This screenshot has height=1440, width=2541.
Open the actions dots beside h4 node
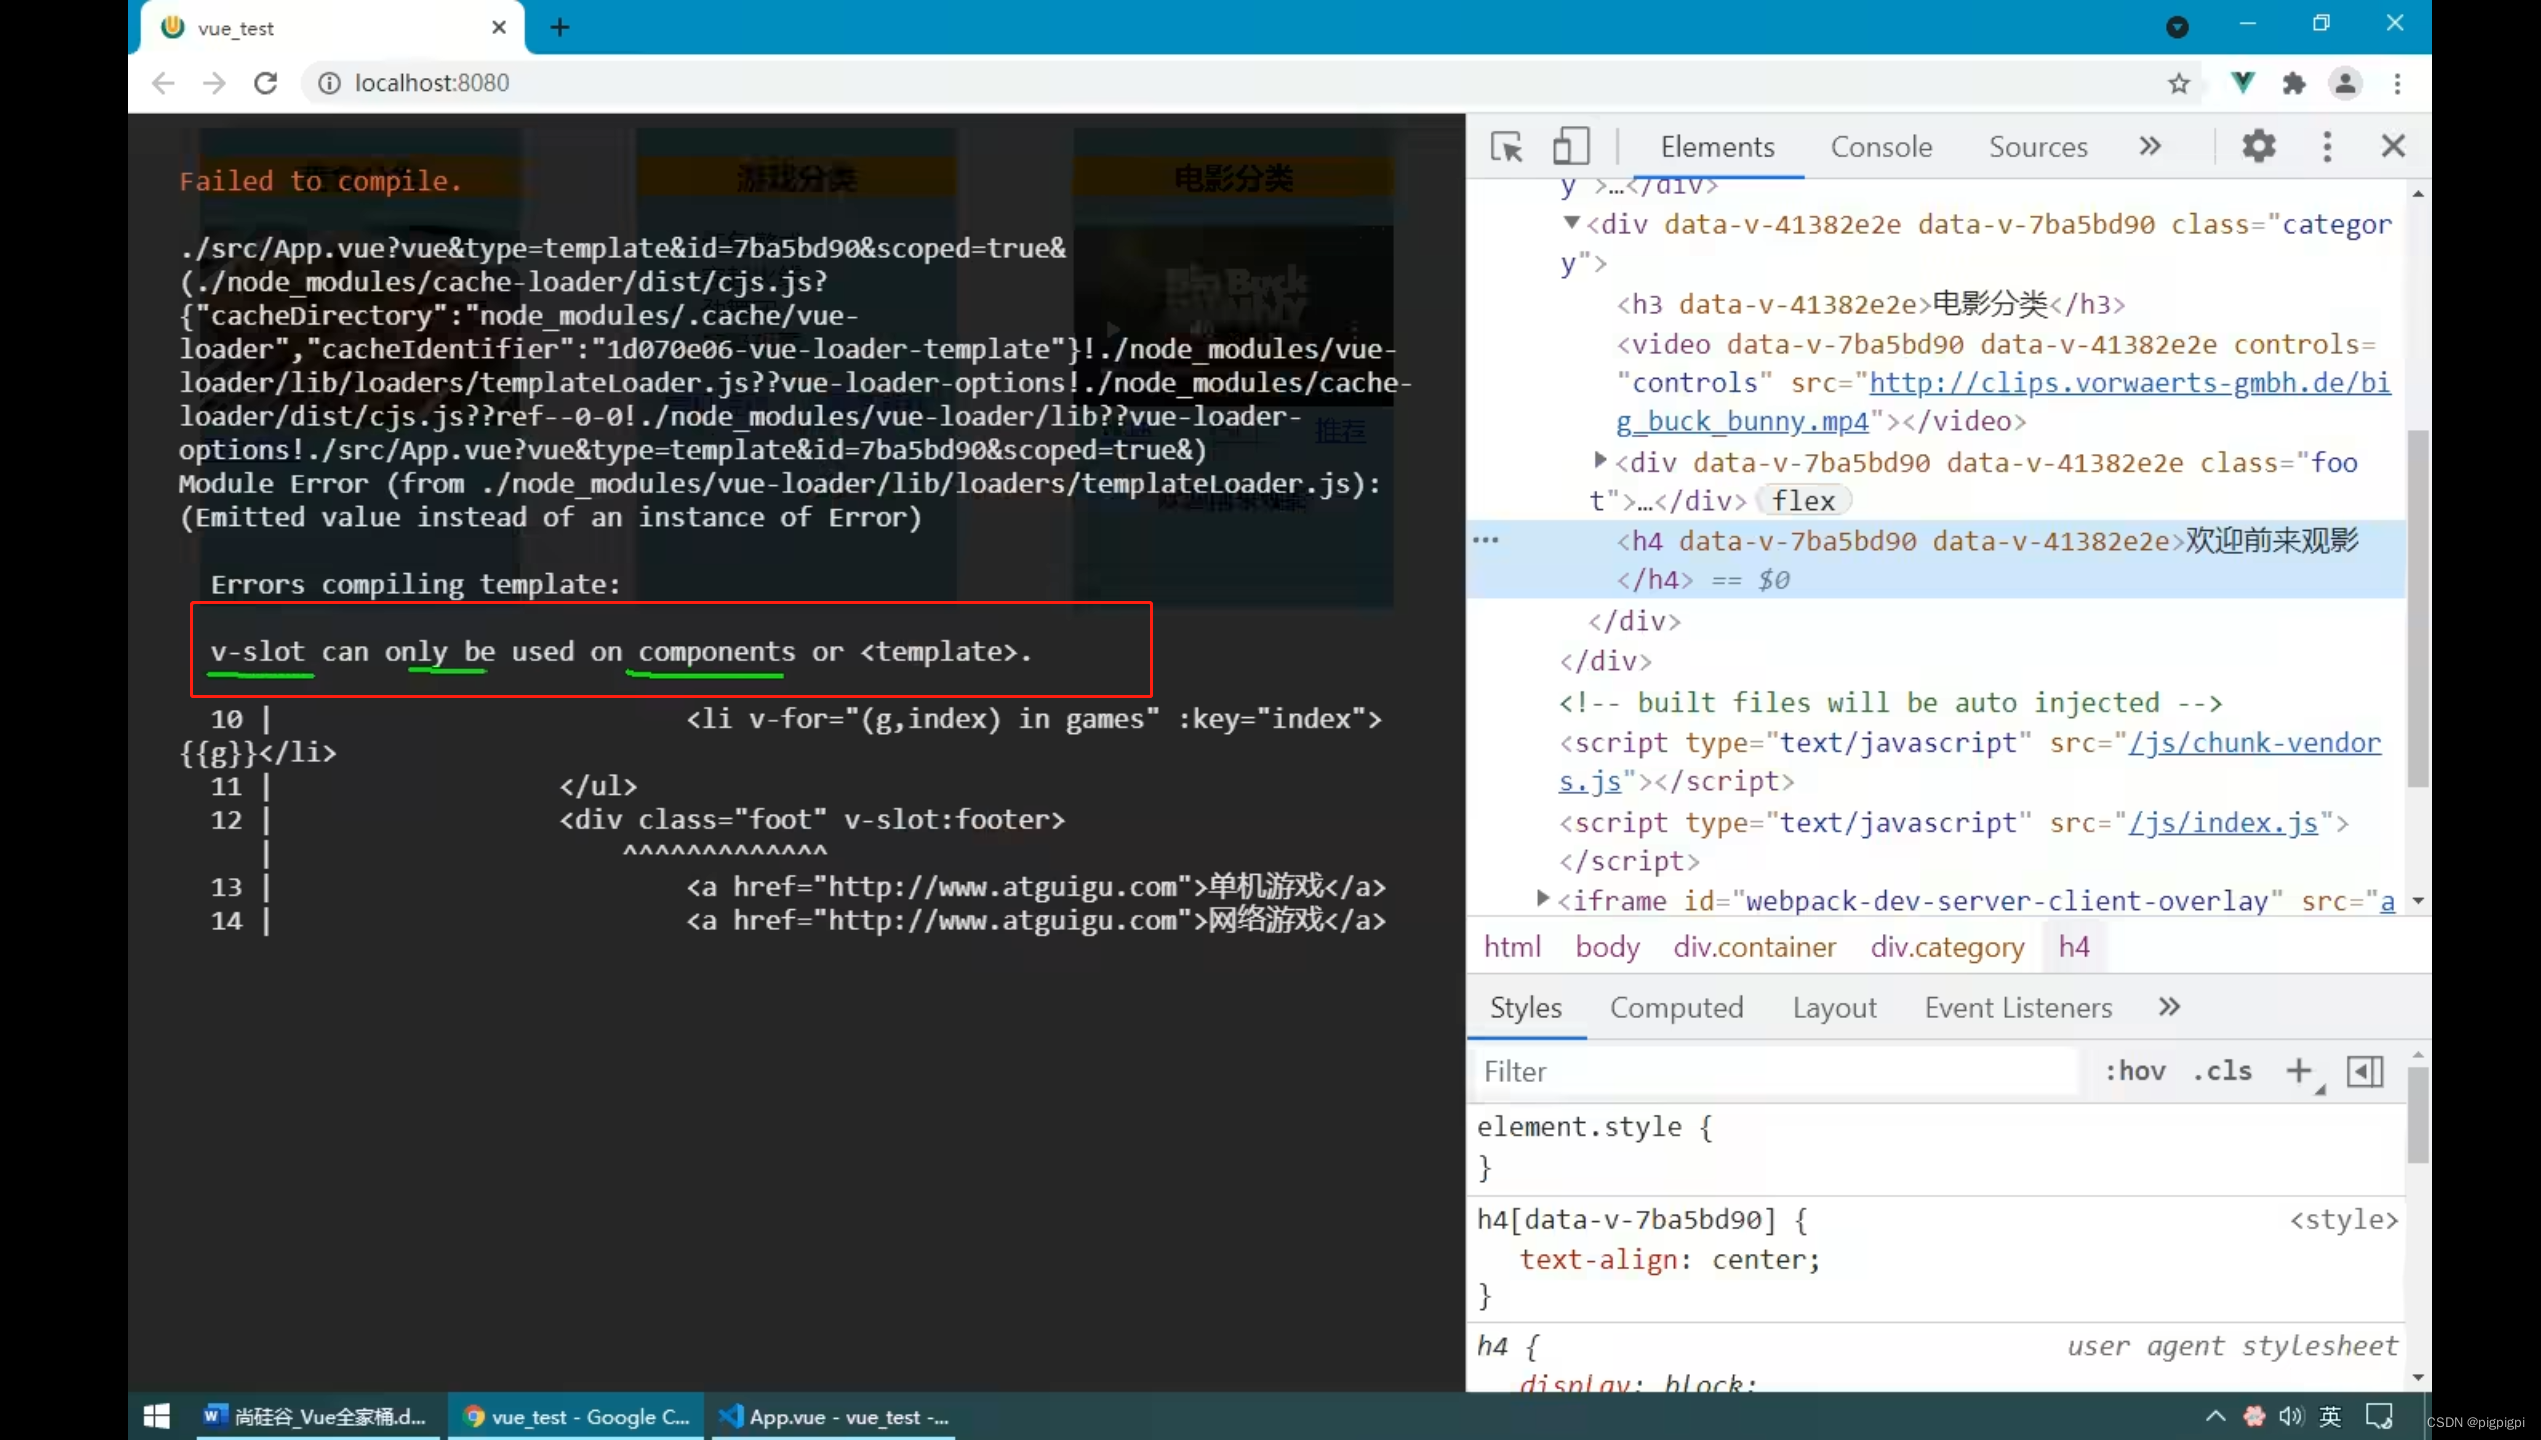click(x=1485, y=540)
